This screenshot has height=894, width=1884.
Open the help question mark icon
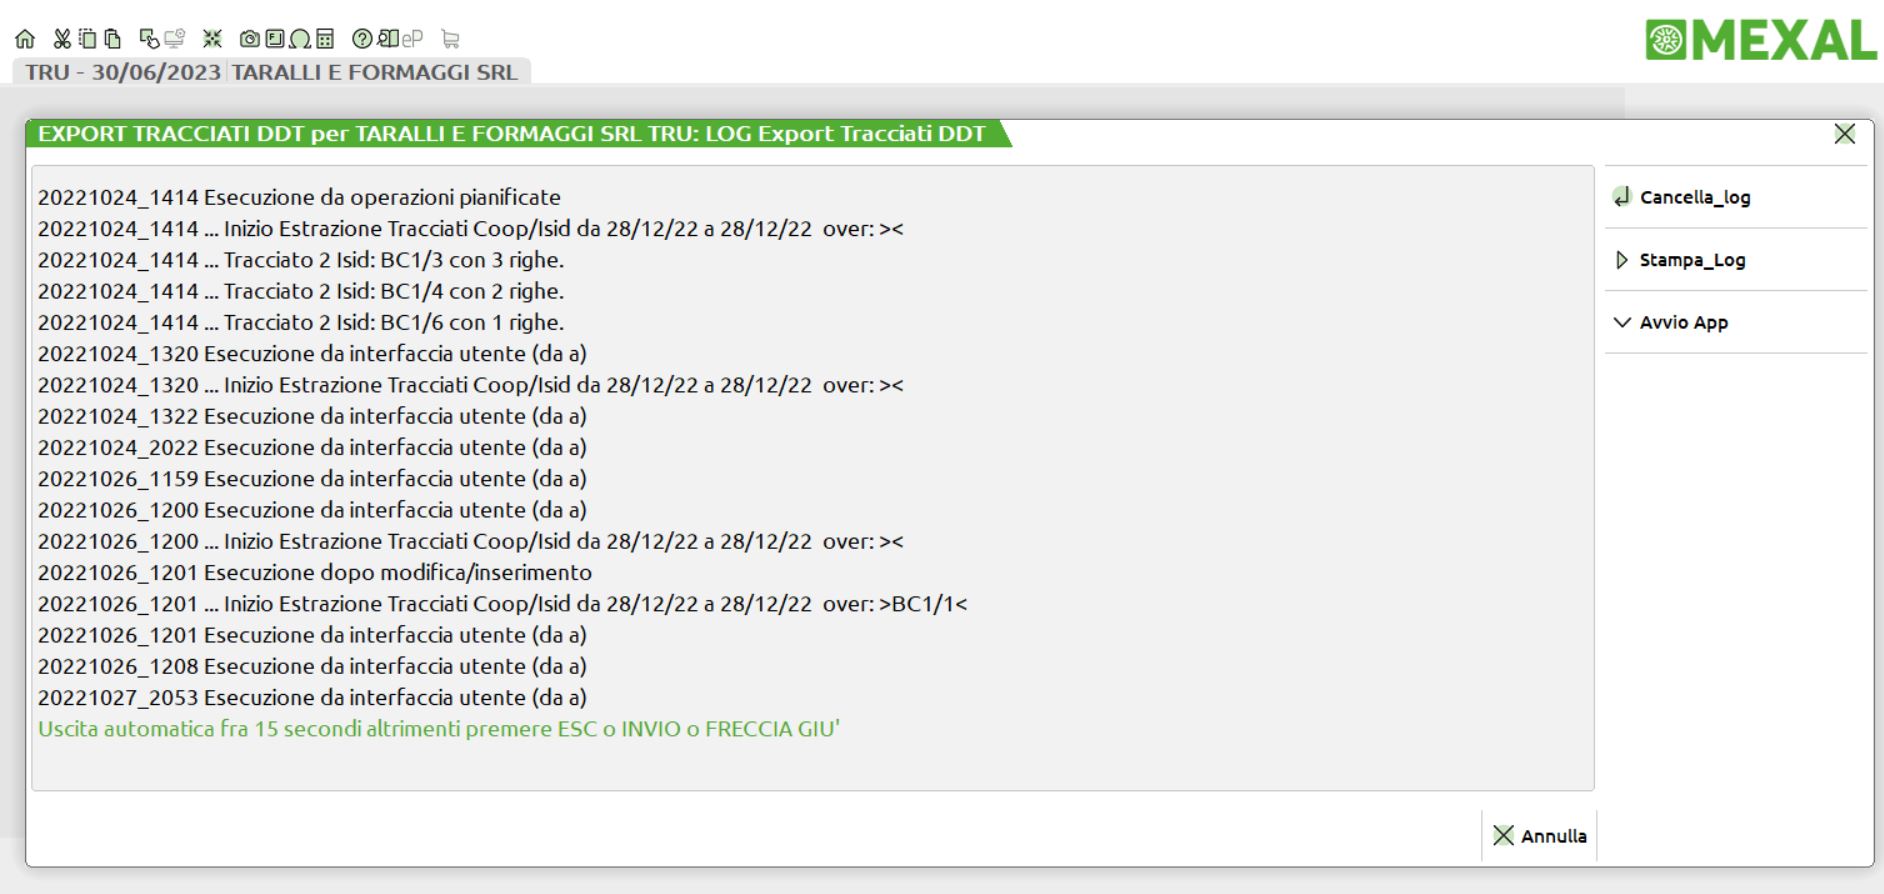[362, 39]
